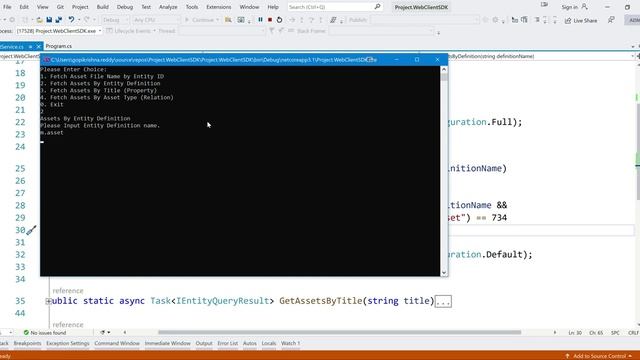Open the Debug menu
This screenshot has width=640, height=360.
tap(124, 7)
